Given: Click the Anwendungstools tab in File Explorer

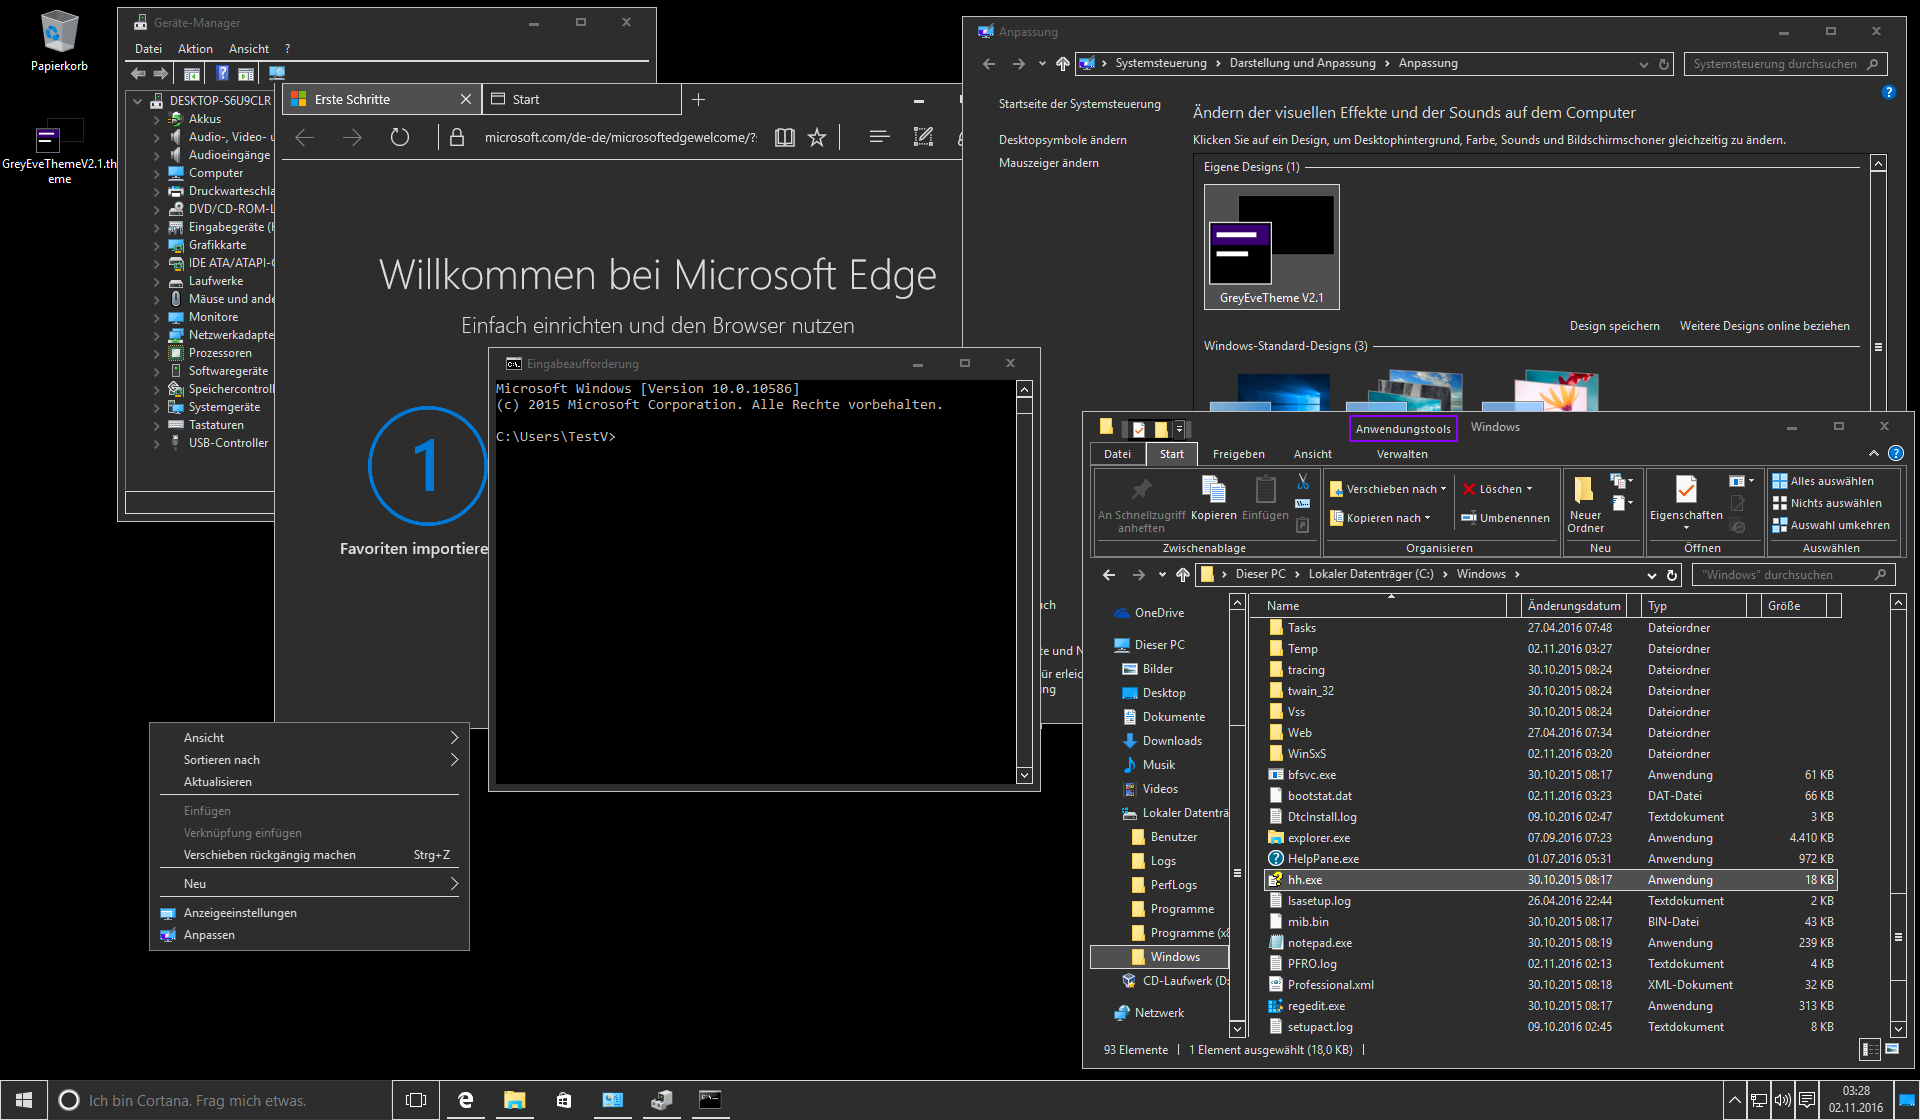Looking at the screenshot, I should pyautogui.click(x=1403, y=427).
